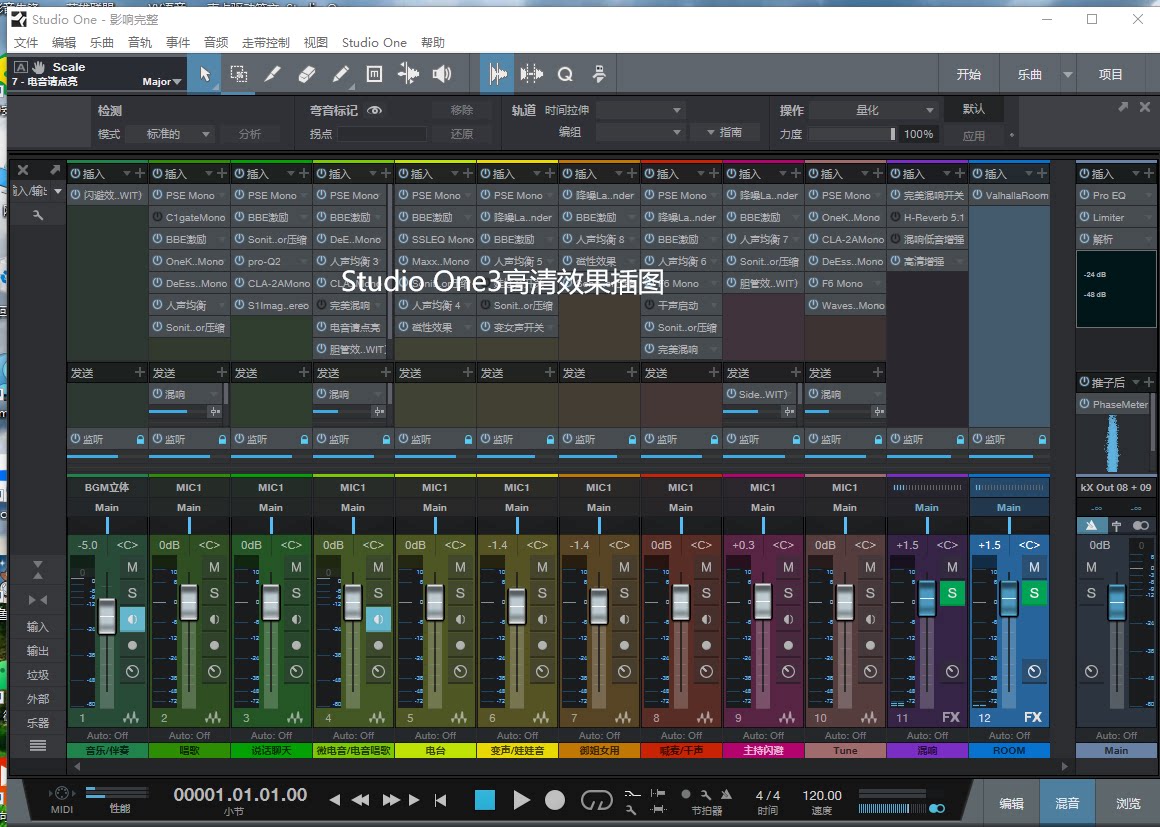Click the play button in transport
This screenshot has width=1160, height=827.
point(521,800)
